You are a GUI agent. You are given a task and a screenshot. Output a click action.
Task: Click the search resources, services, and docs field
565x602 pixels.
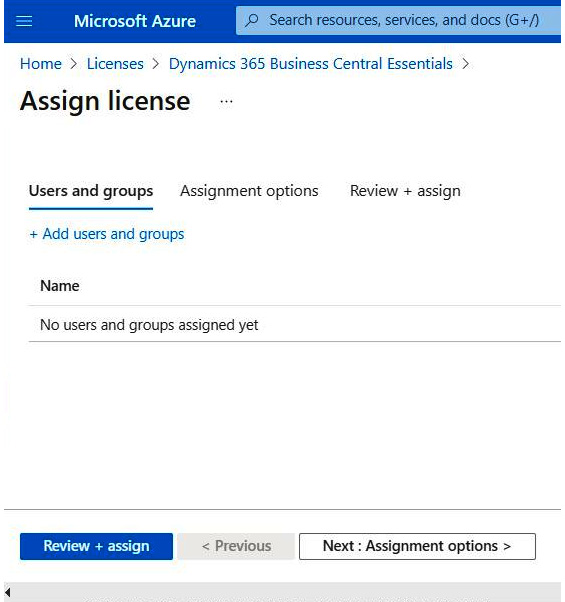(x=399, y=20)
